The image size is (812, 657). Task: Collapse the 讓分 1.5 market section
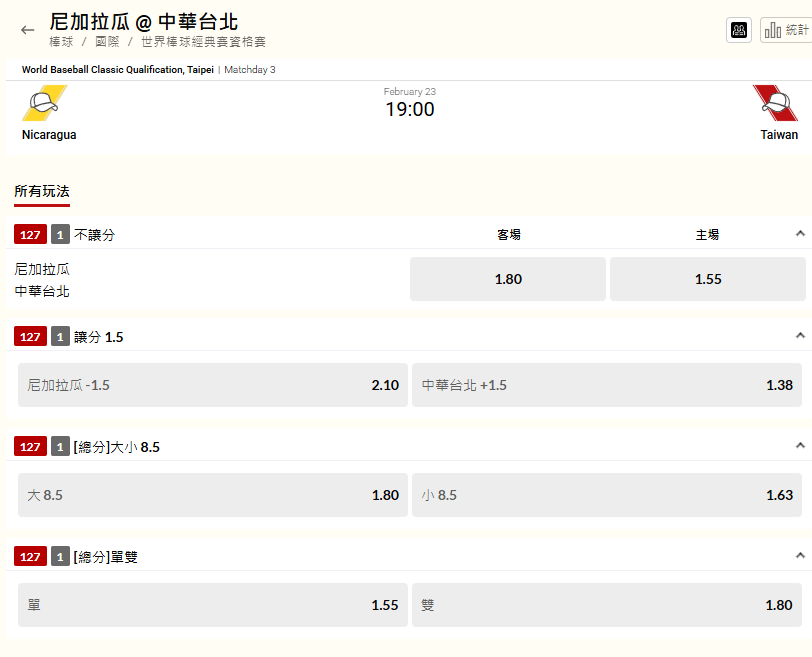tap(800, 335)
